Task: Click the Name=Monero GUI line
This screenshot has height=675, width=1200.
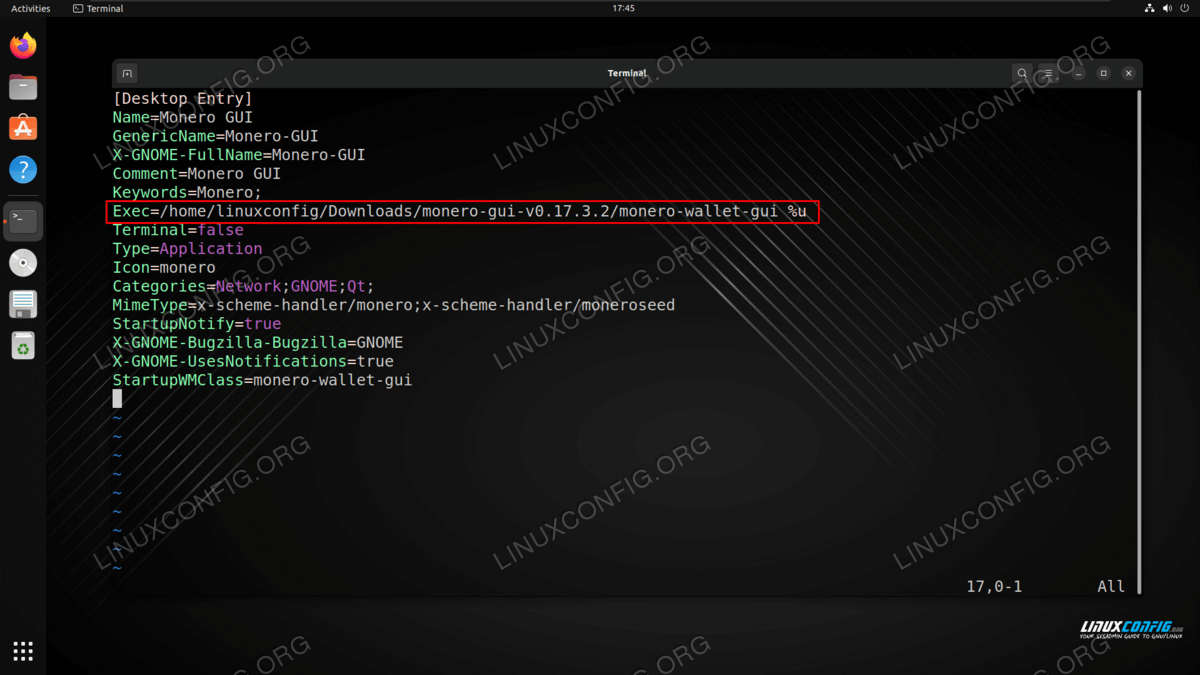Action: [x=182, y=117]
